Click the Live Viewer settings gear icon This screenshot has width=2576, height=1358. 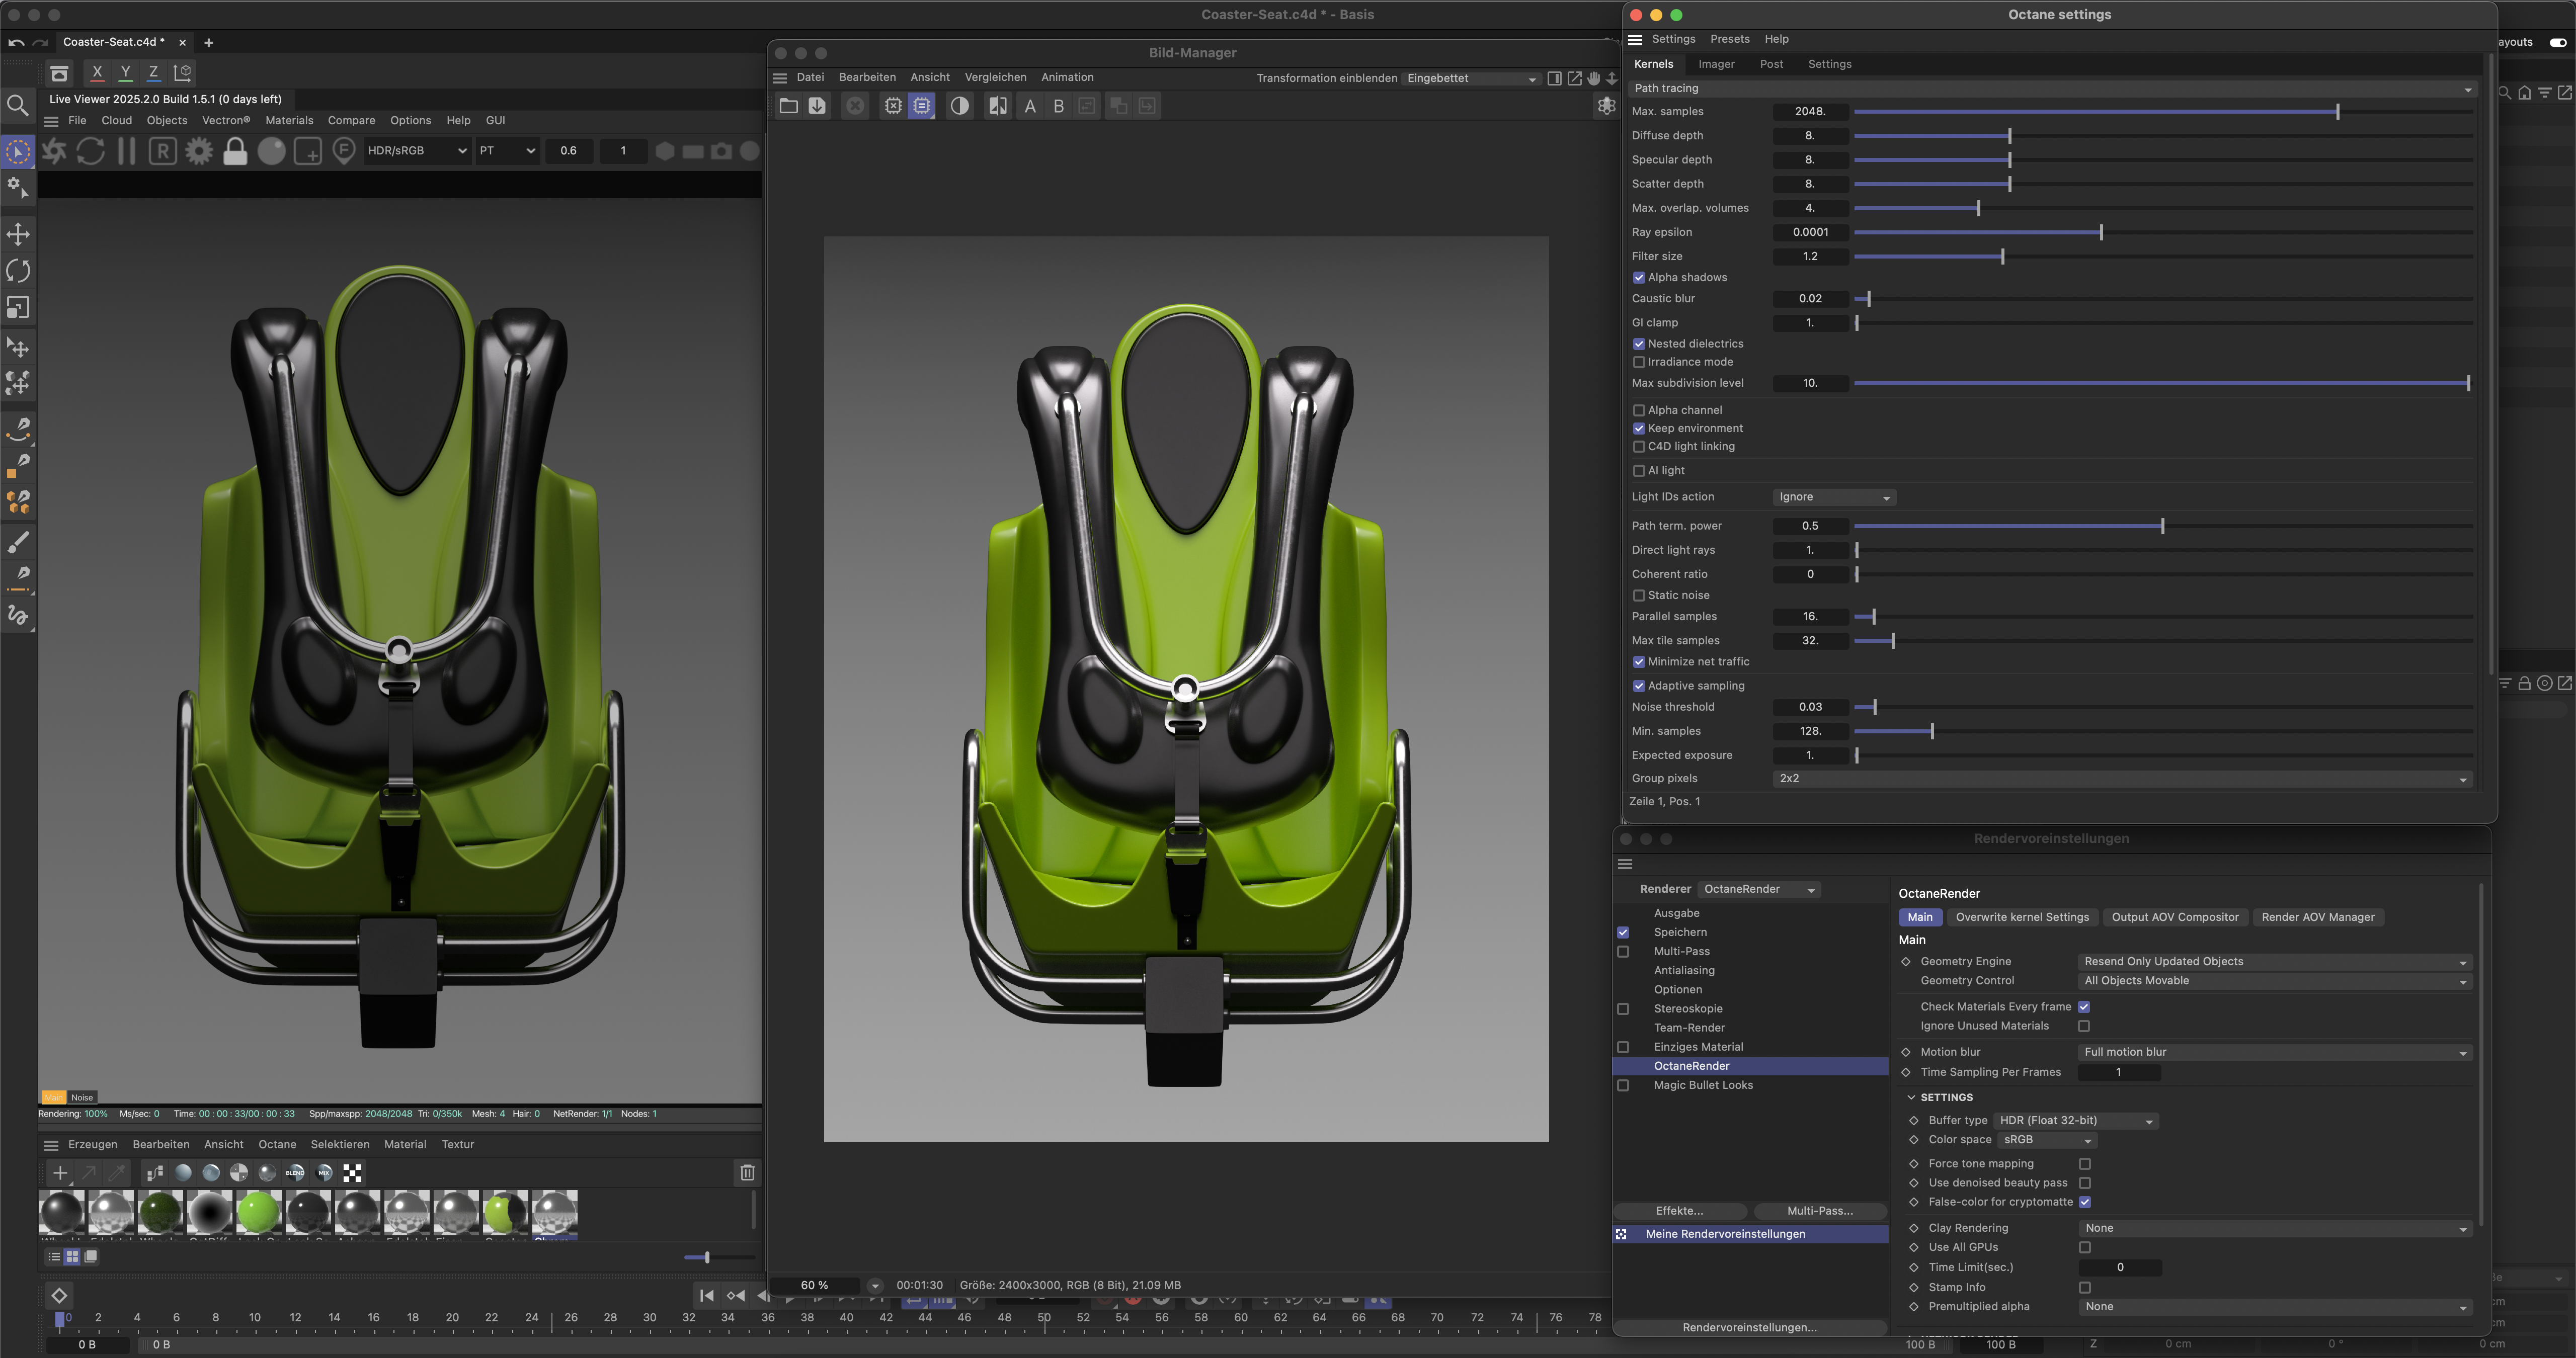(199, 151)
